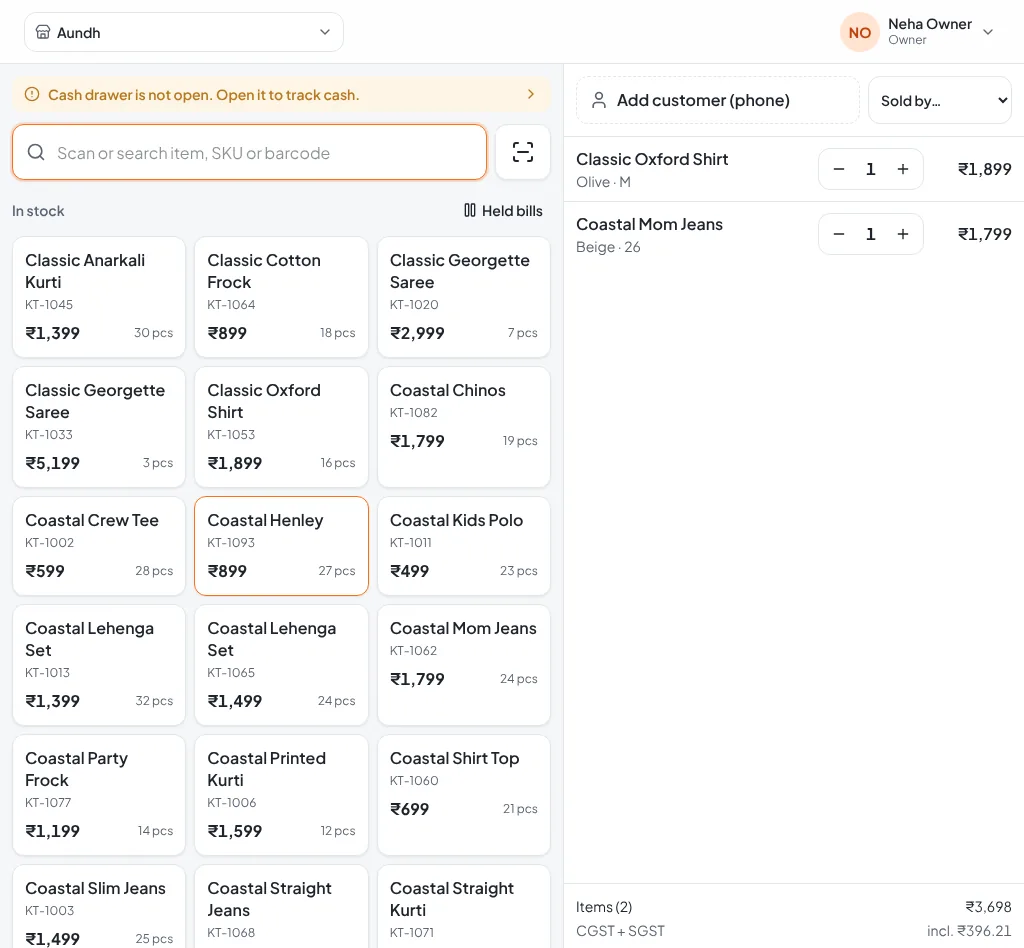Add Coastal Lehenga Set KT-1013 card
This screenshot has height=948, width=1024.
point(99,665)
